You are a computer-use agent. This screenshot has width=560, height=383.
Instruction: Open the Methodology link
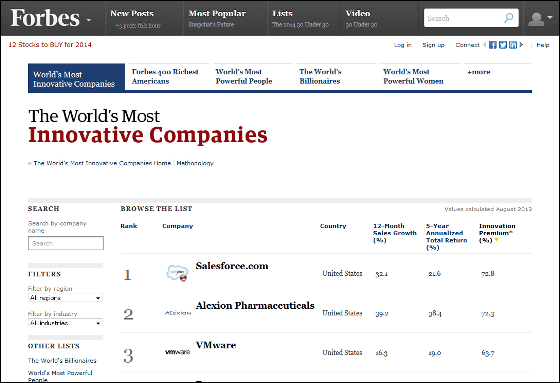(195, 163)
